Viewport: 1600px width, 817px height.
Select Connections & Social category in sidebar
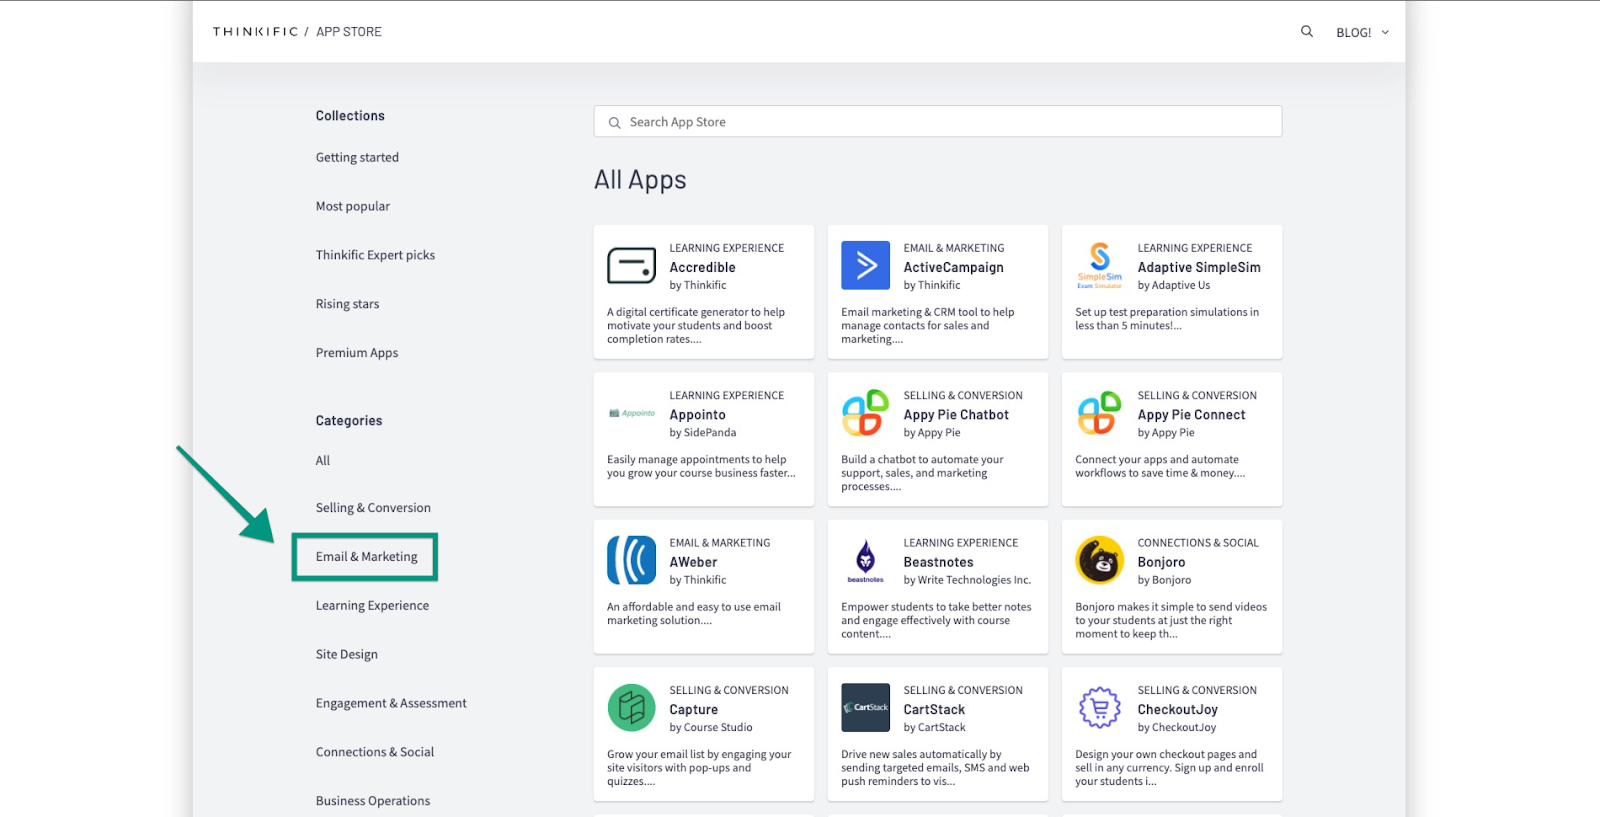pyautogui.click(x=375, y=753)
